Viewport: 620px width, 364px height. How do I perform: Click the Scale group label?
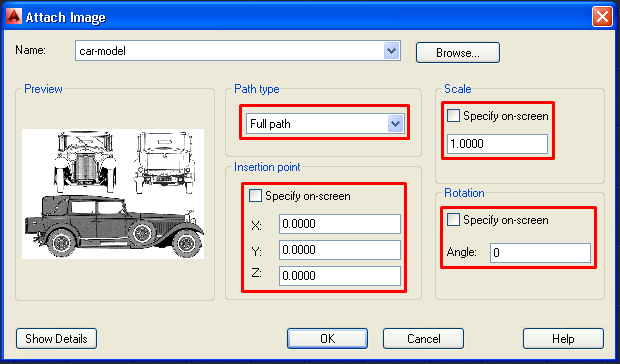[x=457, y=89]
